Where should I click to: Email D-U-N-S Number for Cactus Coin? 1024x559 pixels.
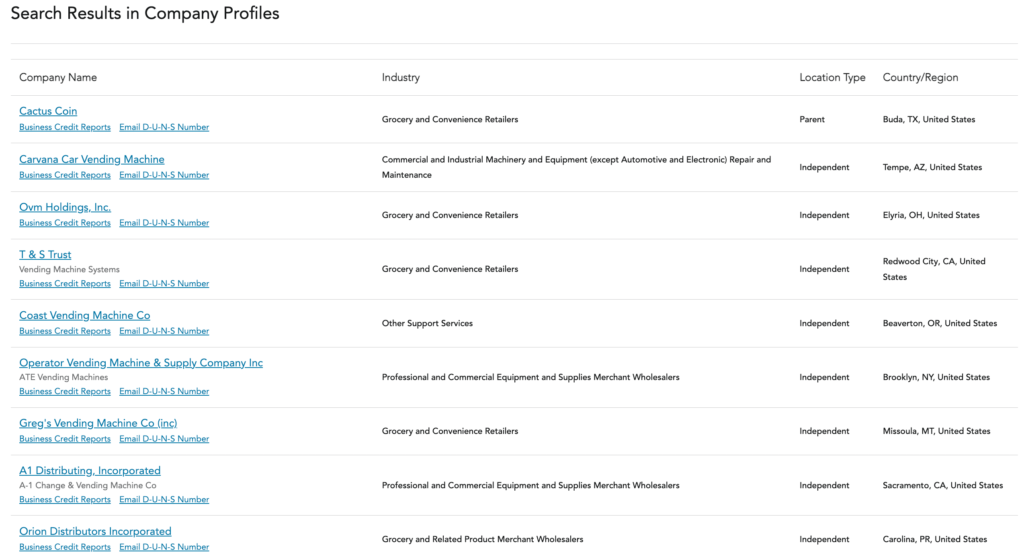pos(164,127)
